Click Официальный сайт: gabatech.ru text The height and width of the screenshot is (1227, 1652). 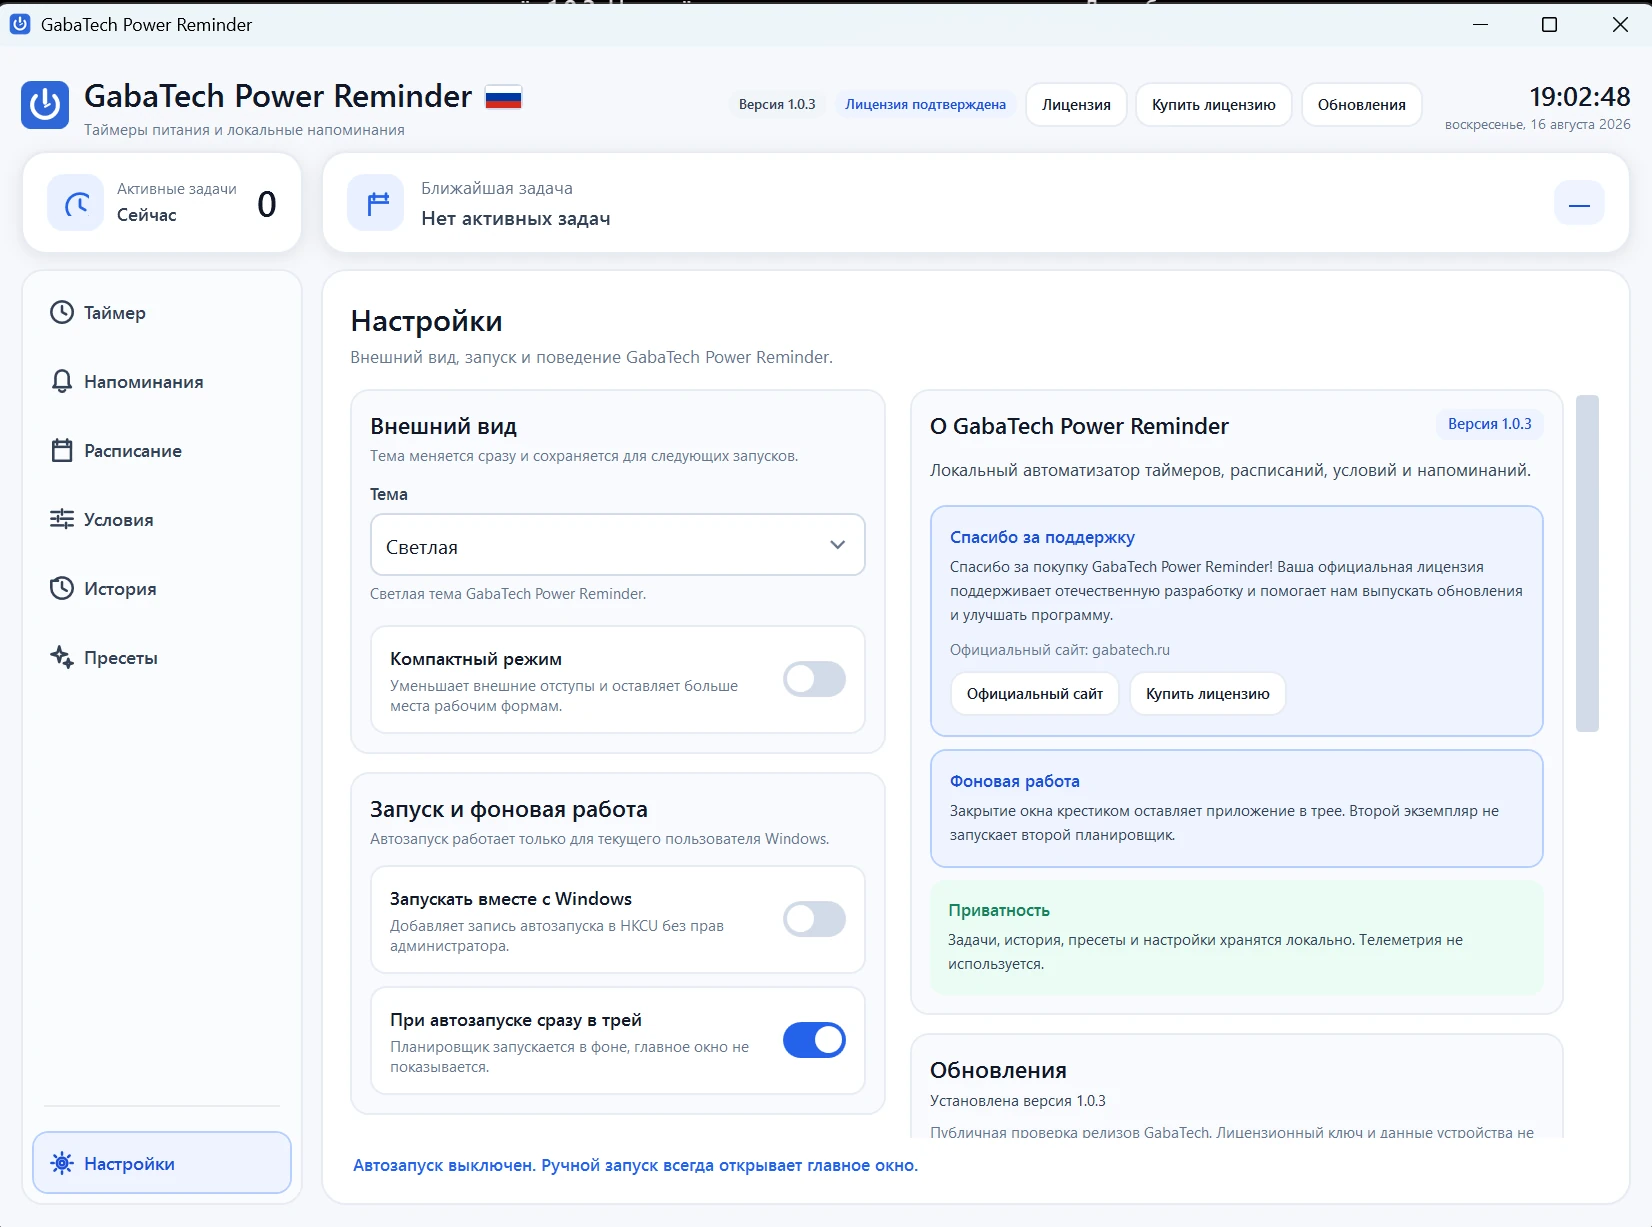click(1059, 650)
